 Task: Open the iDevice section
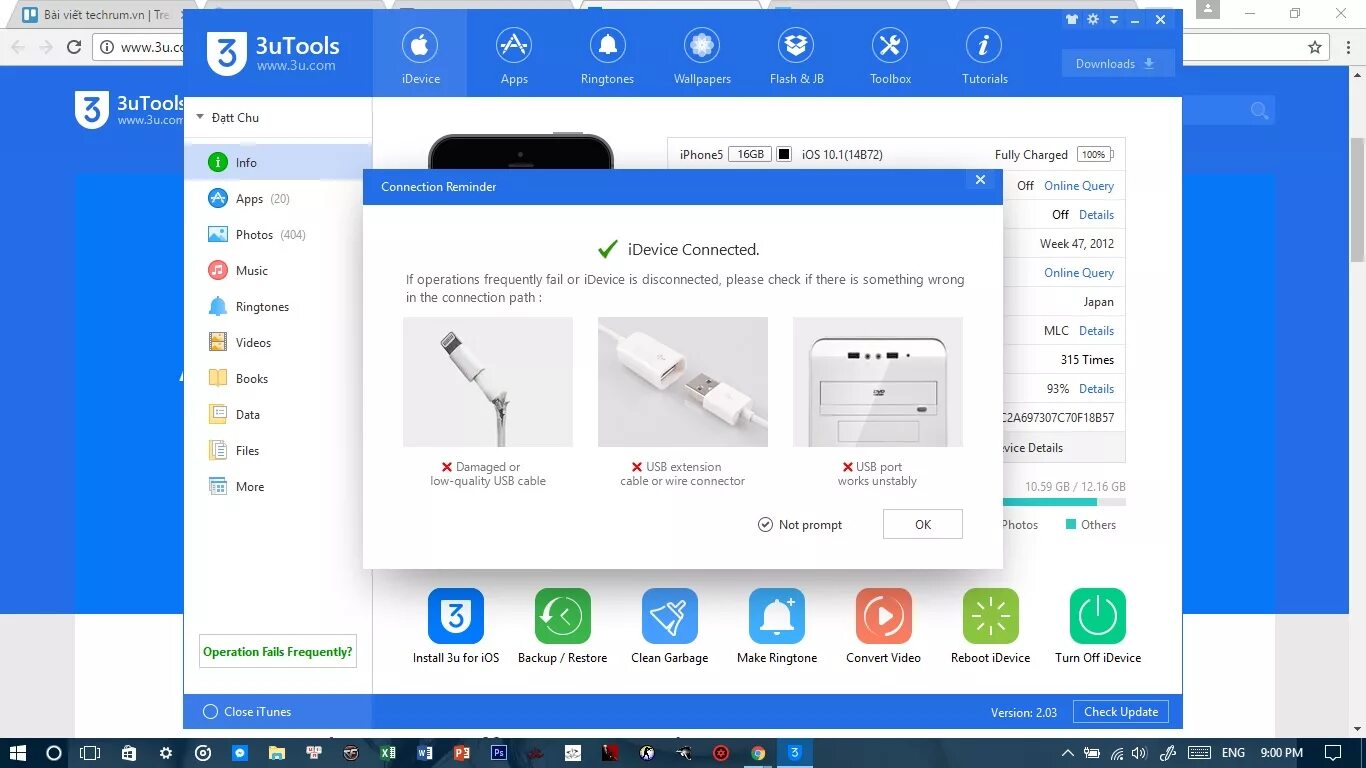(420, 55)
